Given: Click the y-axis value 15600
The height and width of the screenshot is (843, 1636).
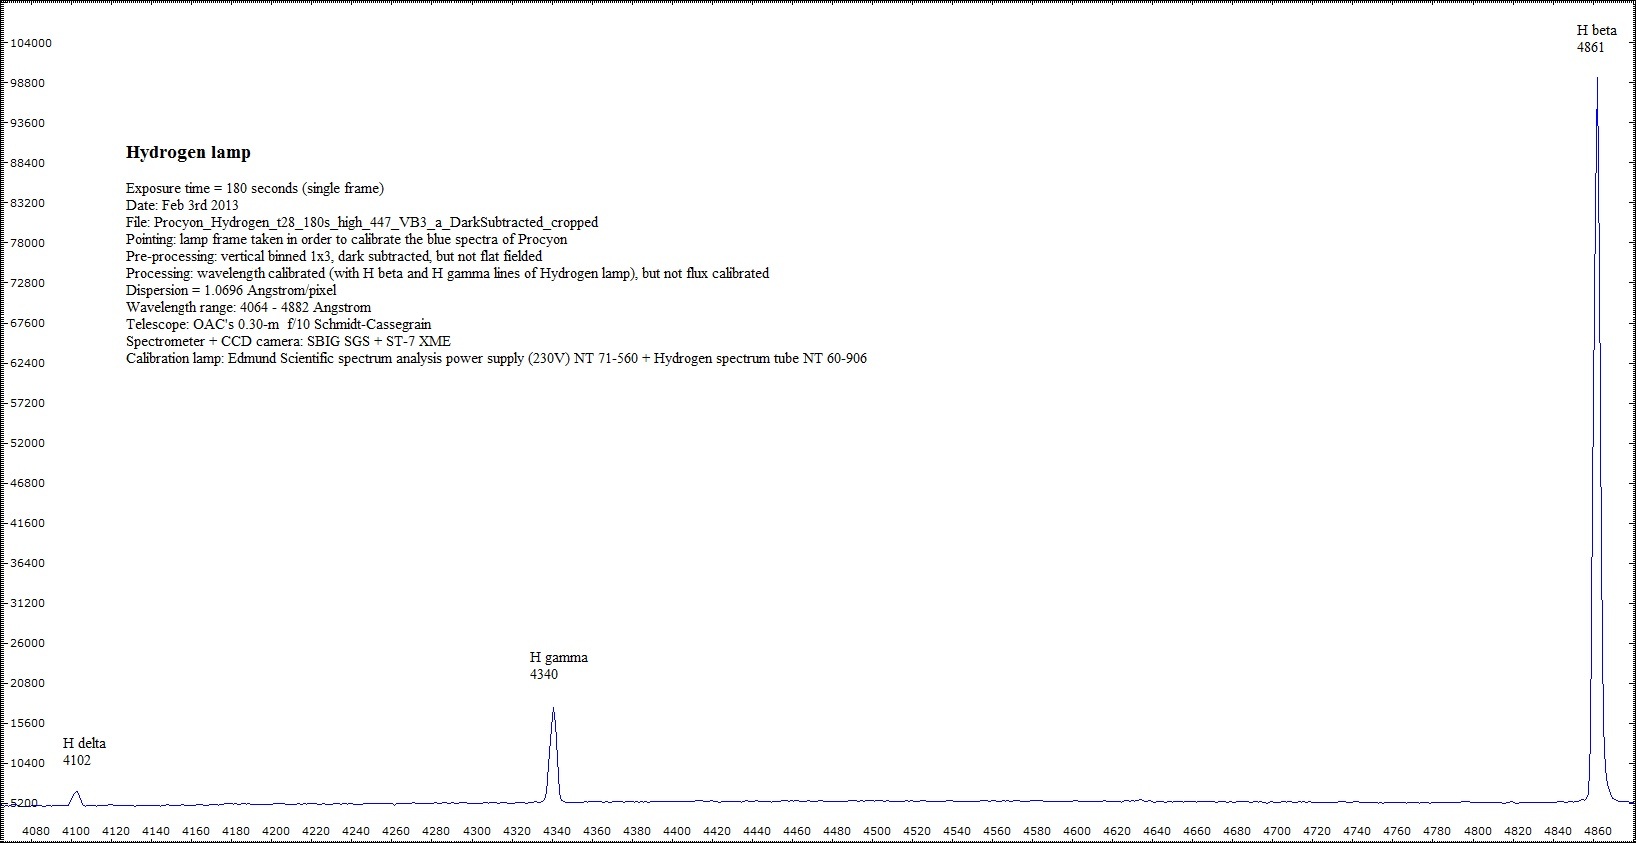Looking at the screenshot, I should 30,723.
